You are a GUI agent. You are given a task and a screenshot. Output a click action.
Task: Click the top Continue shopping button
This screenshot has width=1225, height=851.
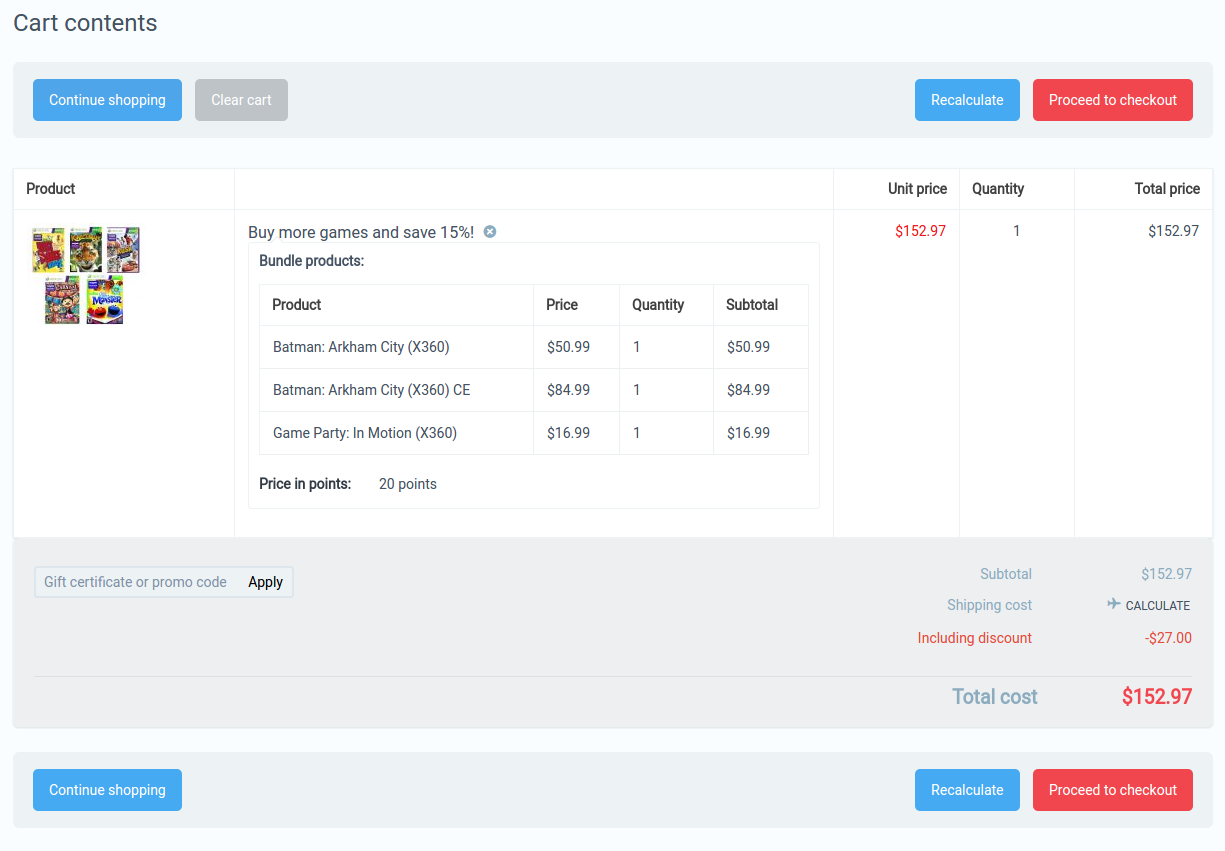107,99
